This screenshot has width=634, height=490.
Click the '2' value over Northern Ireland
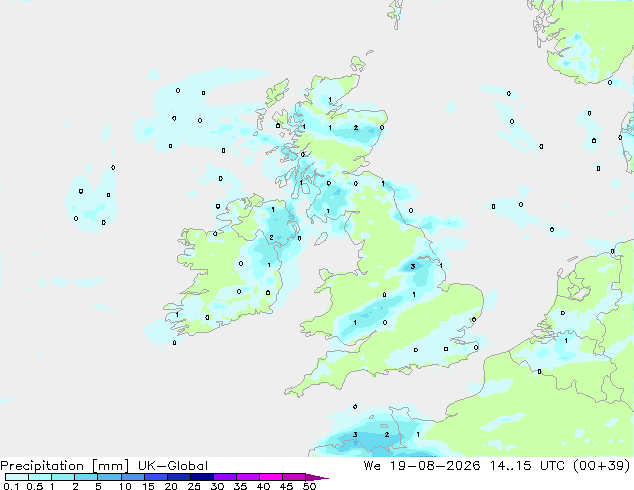(x=271, y=238)
